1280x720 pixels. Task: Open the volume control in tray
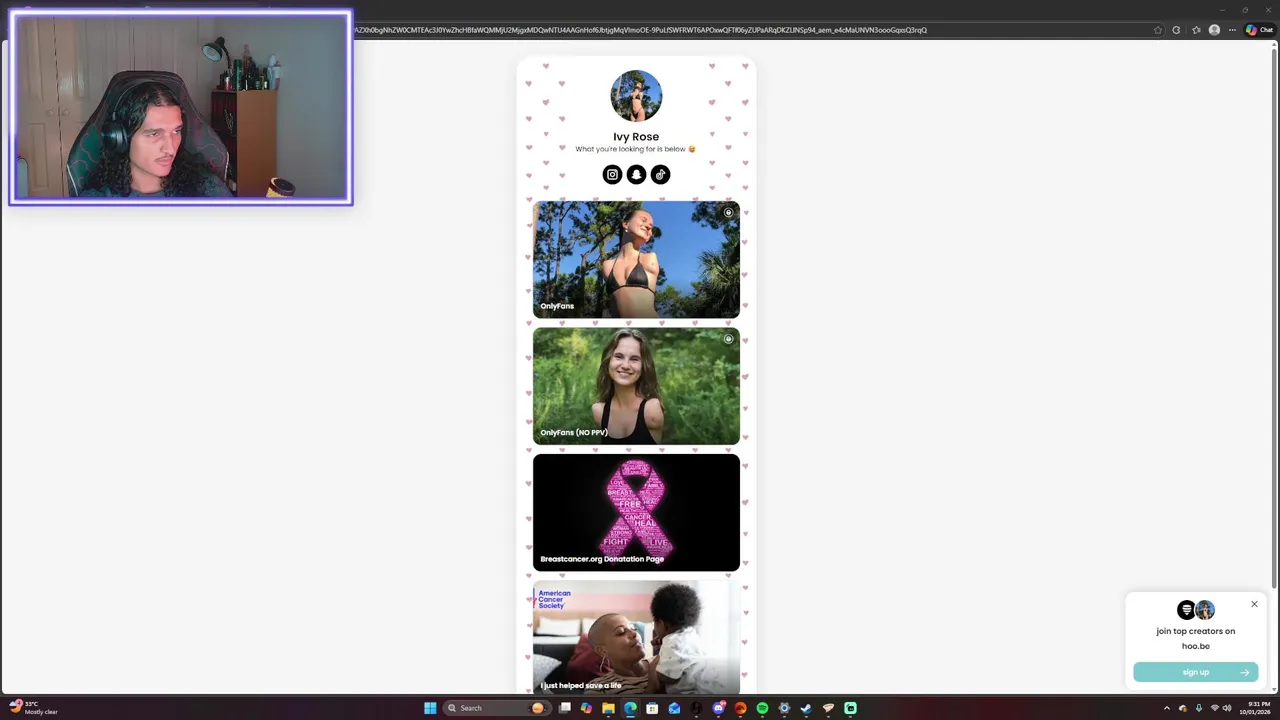click(1227, 708)
